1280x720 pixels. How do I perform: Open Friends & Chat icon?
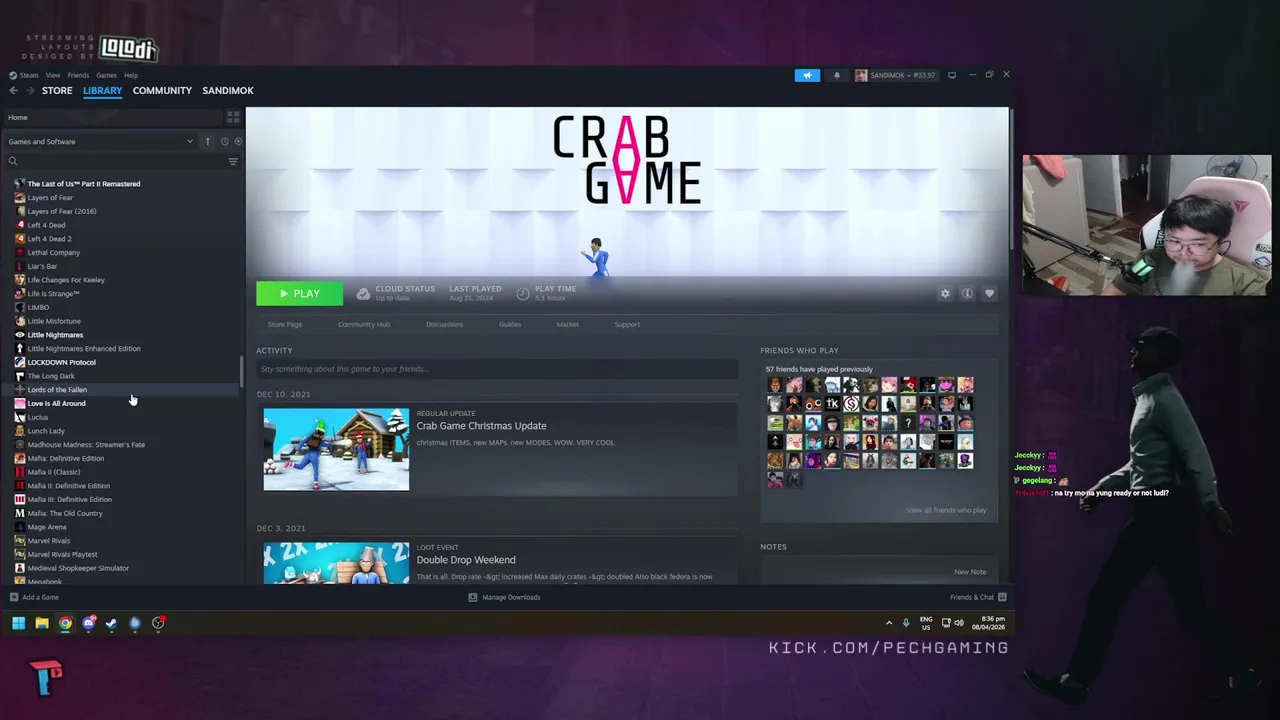point(1002,597)
